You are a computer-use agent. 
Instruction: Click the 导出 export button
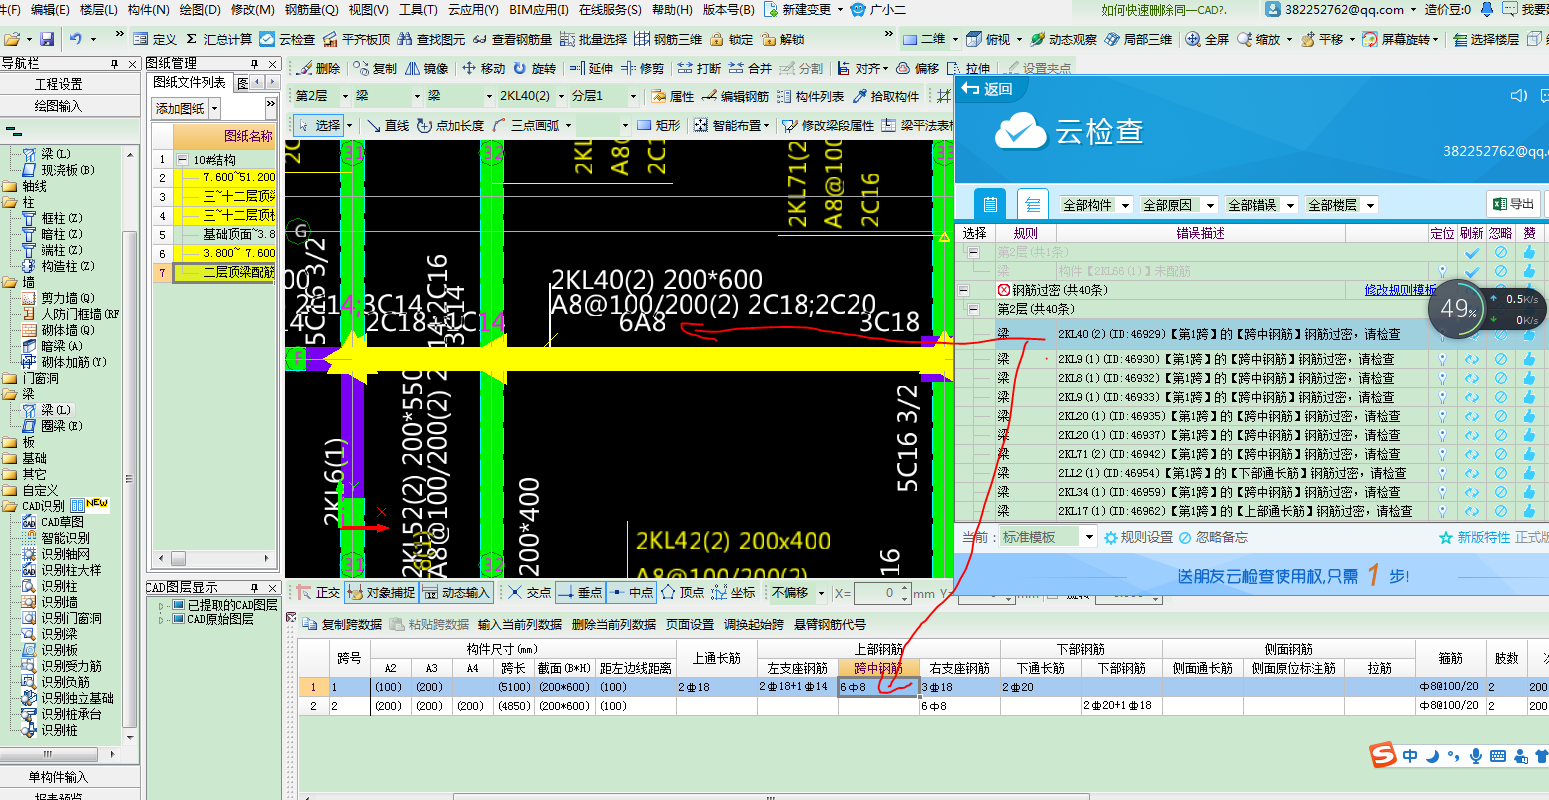click(1512, 204)
